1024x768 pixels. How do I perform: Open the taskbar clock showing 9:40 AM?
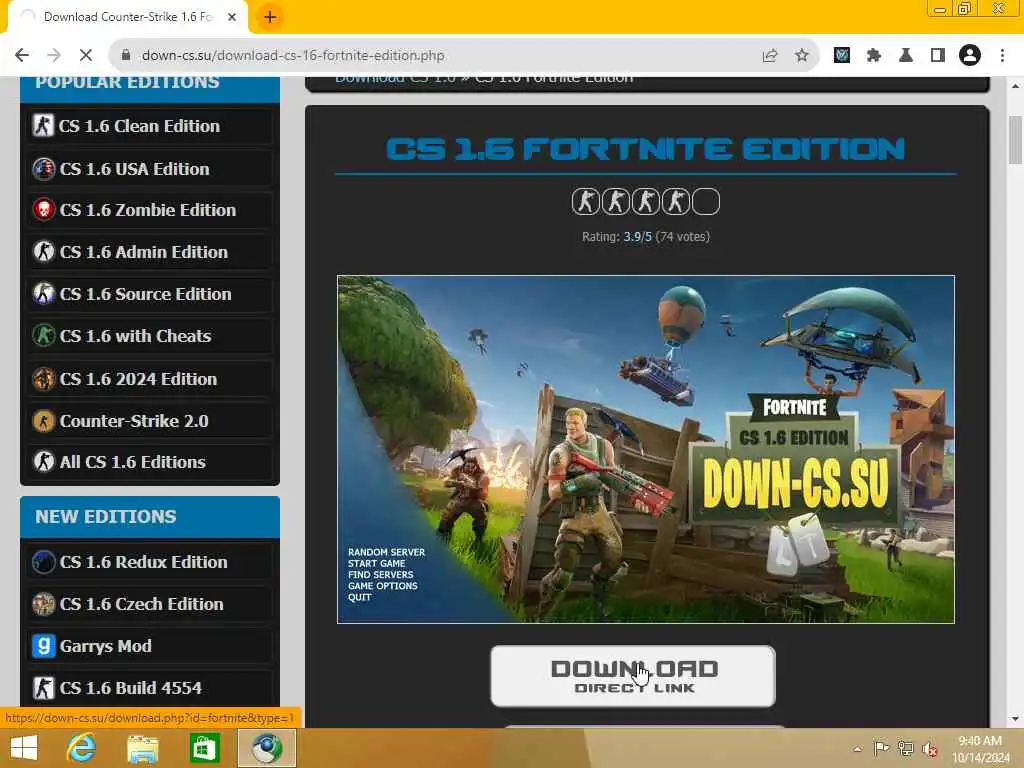(980, 749)
